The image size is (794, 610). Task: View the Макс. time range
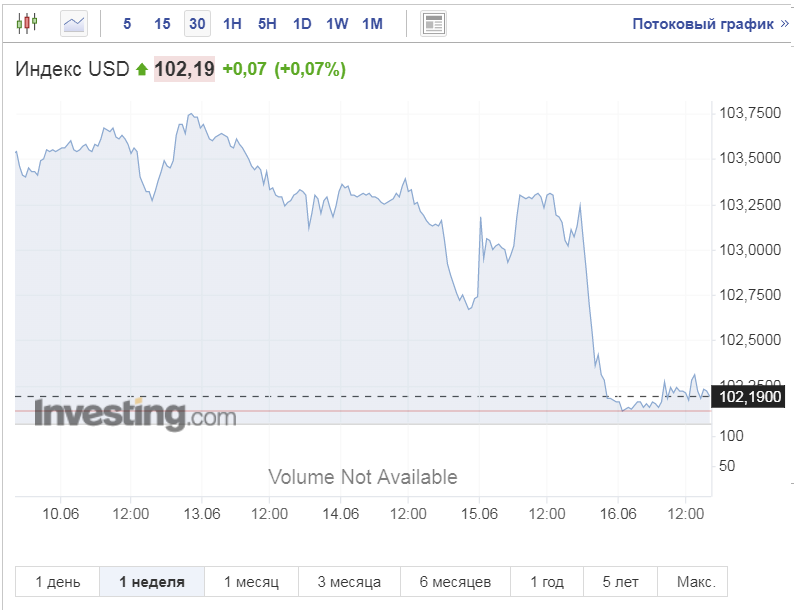[x=695, y=582]
